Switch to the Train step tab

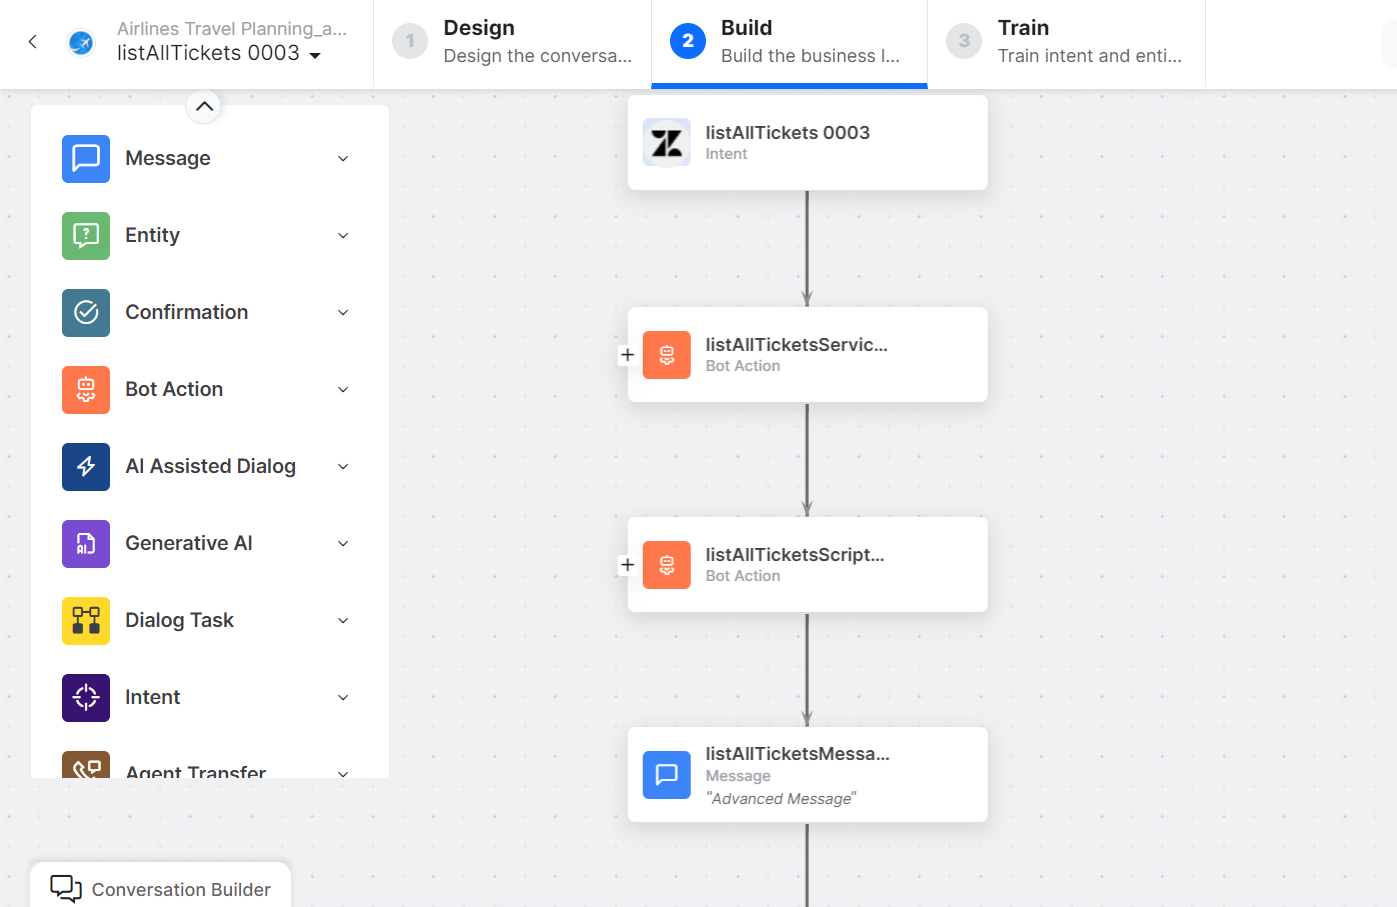1066,42
